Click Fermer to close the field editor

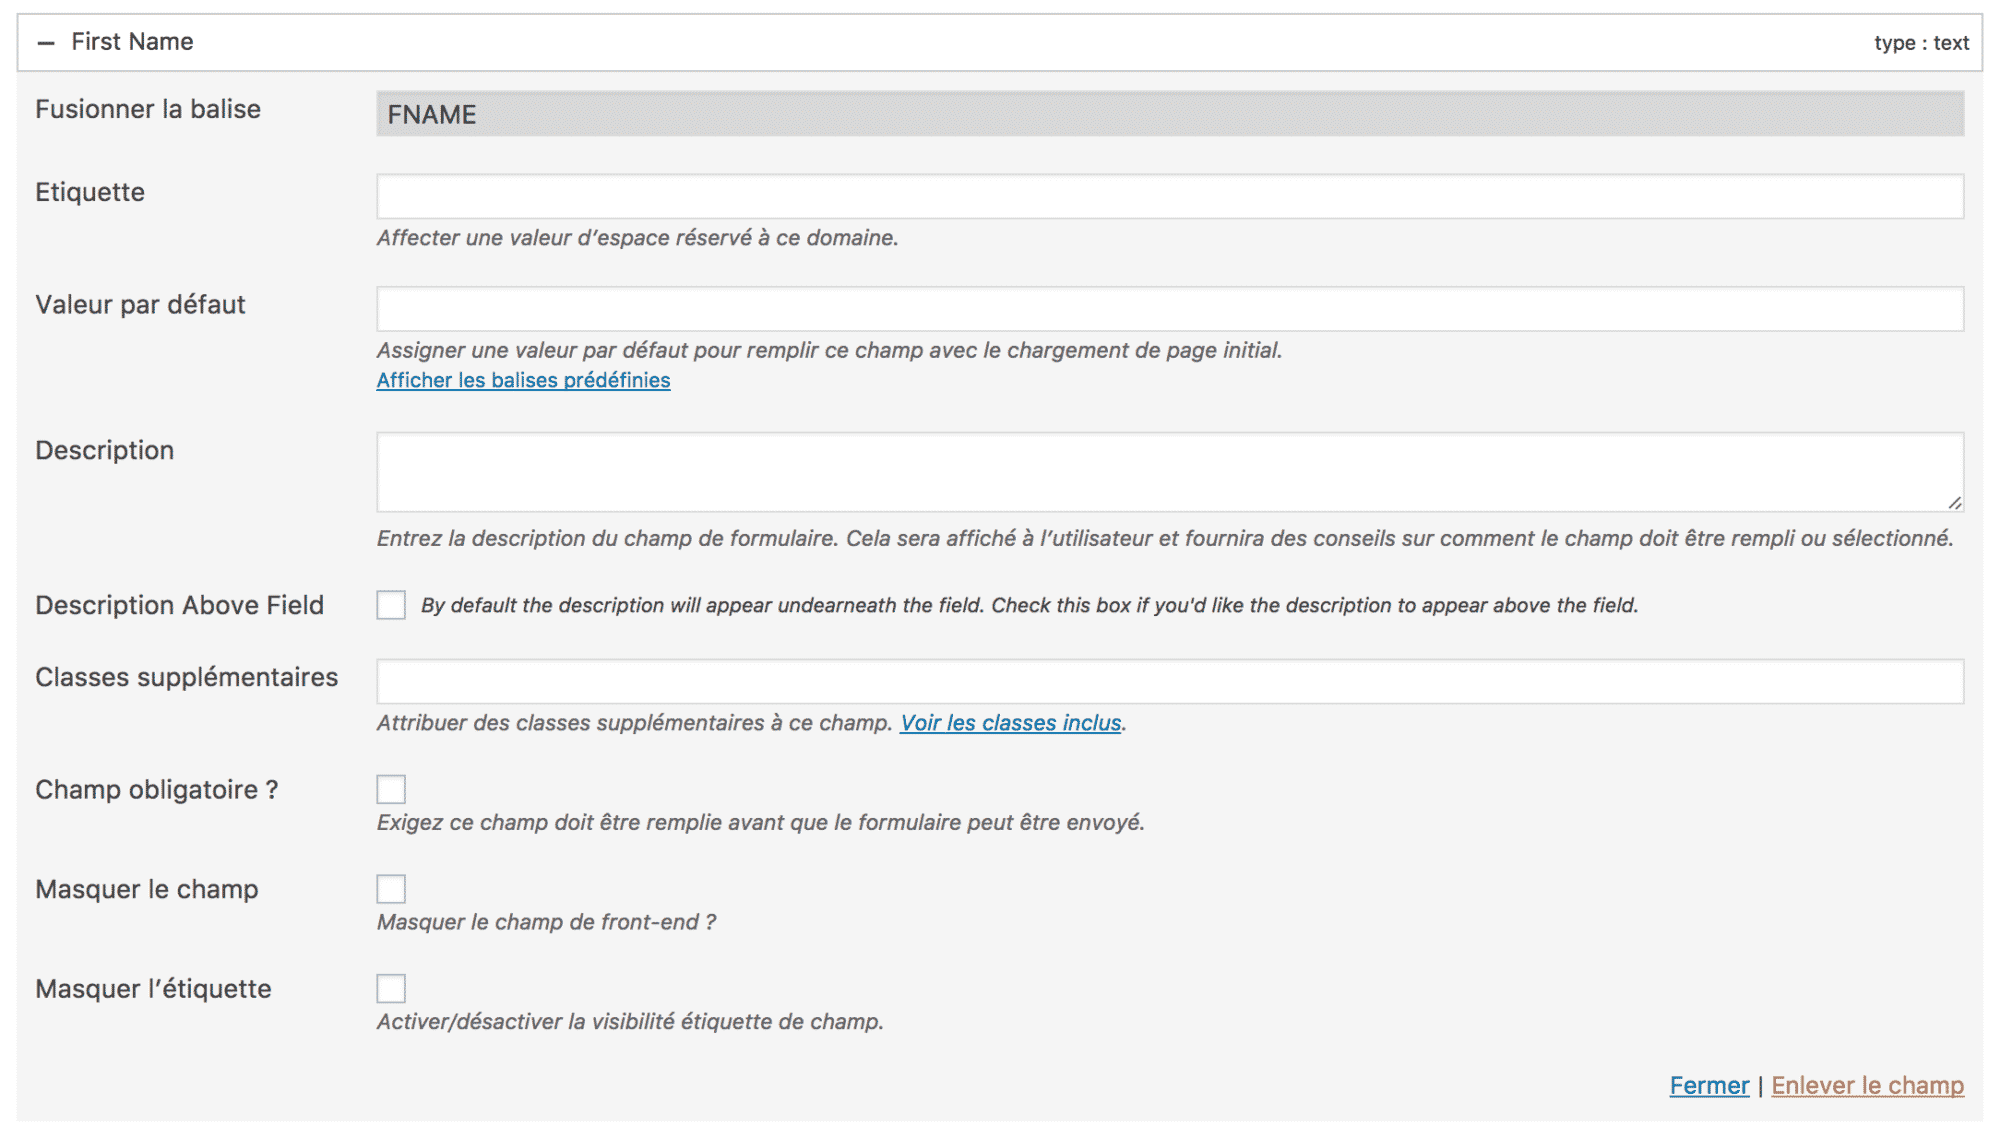click(1709, 1085)
